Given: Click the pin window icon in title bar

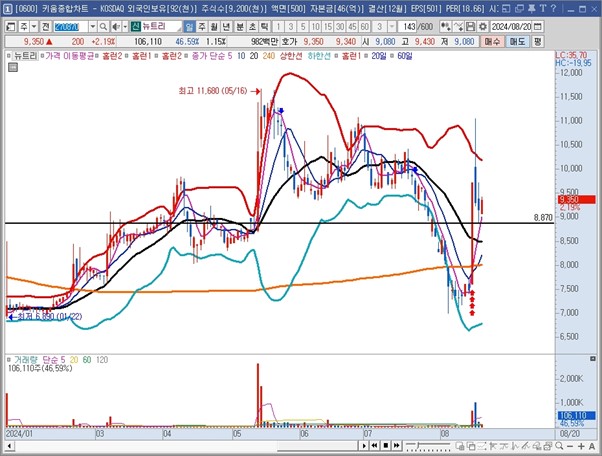Looking at the screenshot, I should tap(532, 8).
